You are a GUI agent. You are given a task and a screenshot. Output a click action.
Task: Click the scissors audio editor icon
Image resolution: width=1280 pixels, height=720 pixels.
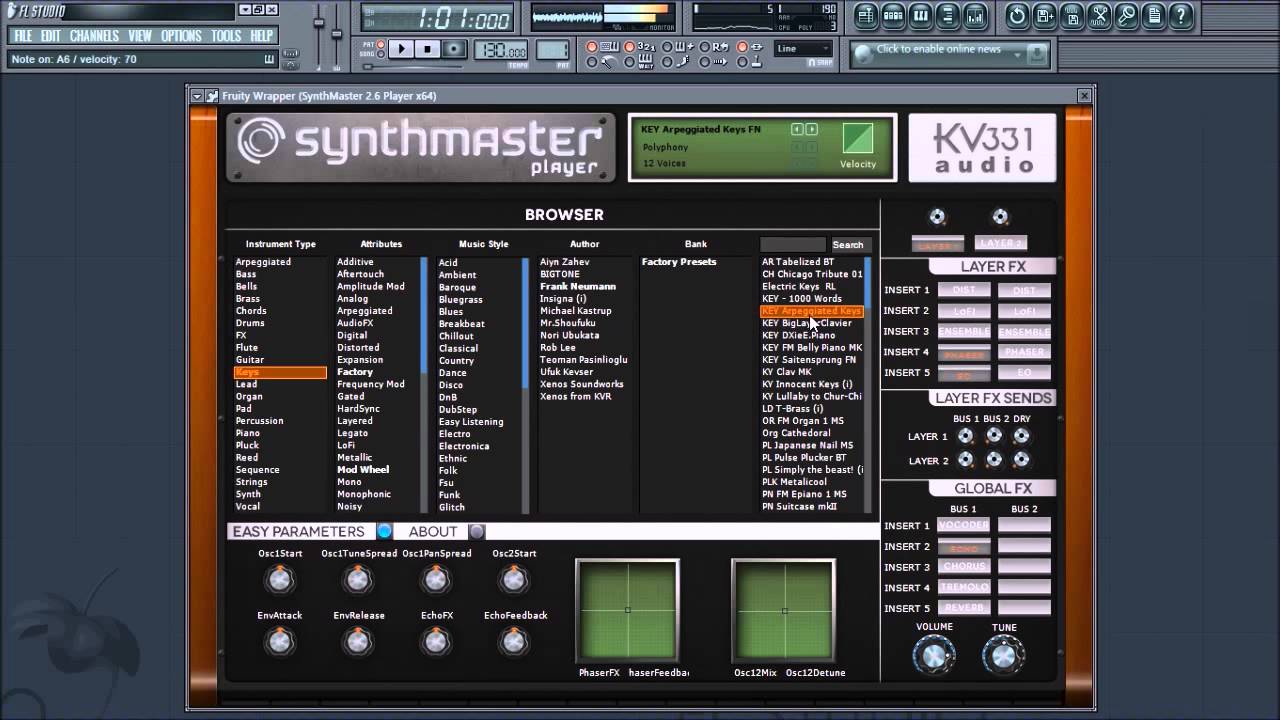pyautogui.click(x=1099, y=15)
